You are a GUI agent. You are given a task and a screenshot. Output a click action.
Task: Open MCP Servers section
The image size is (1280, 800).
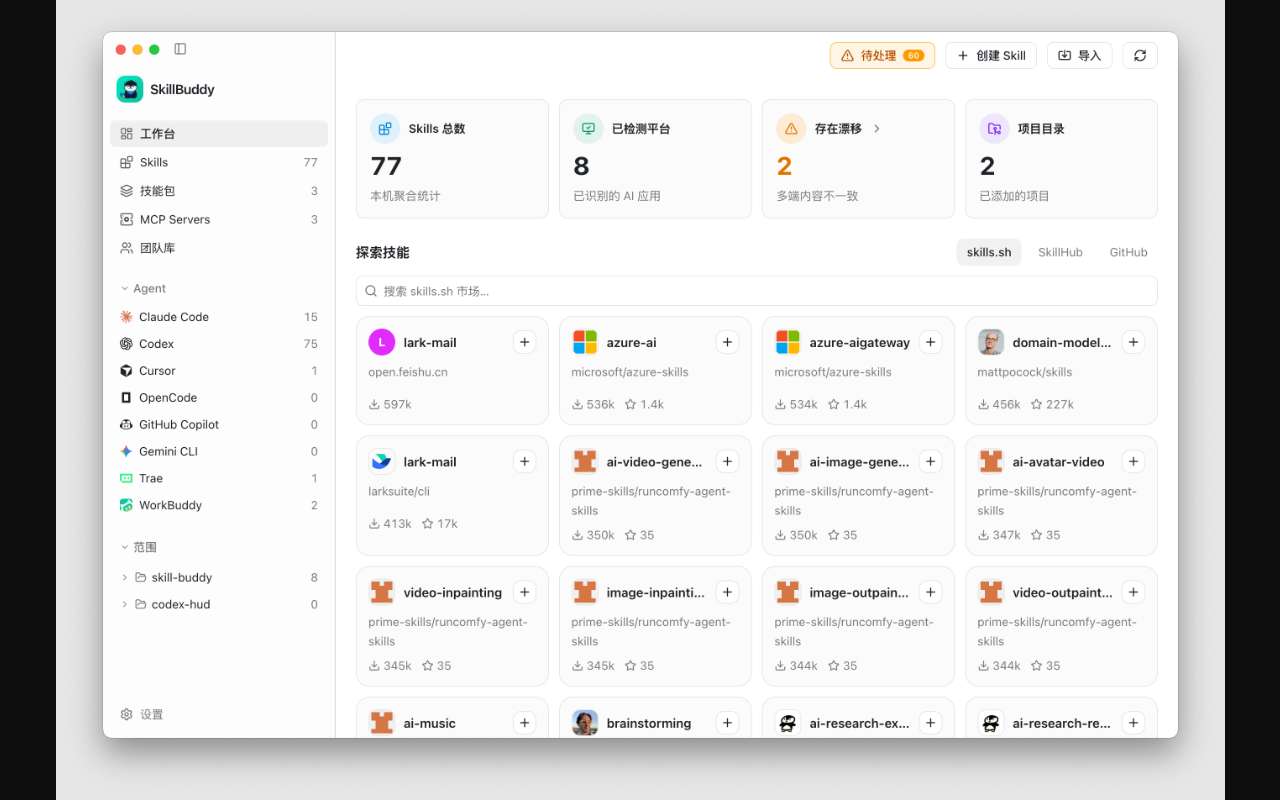coord(219,219)
